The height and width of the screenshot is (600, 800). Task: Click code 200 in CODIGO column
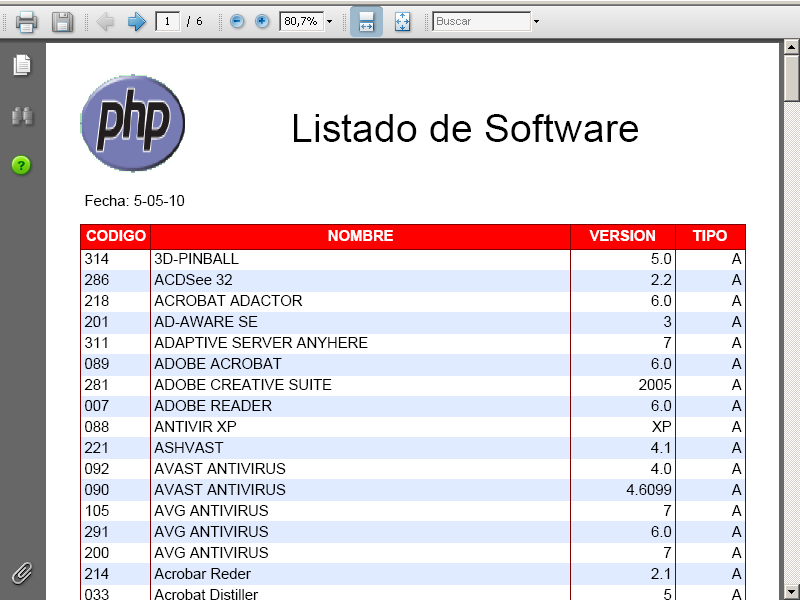pos(96,553)
